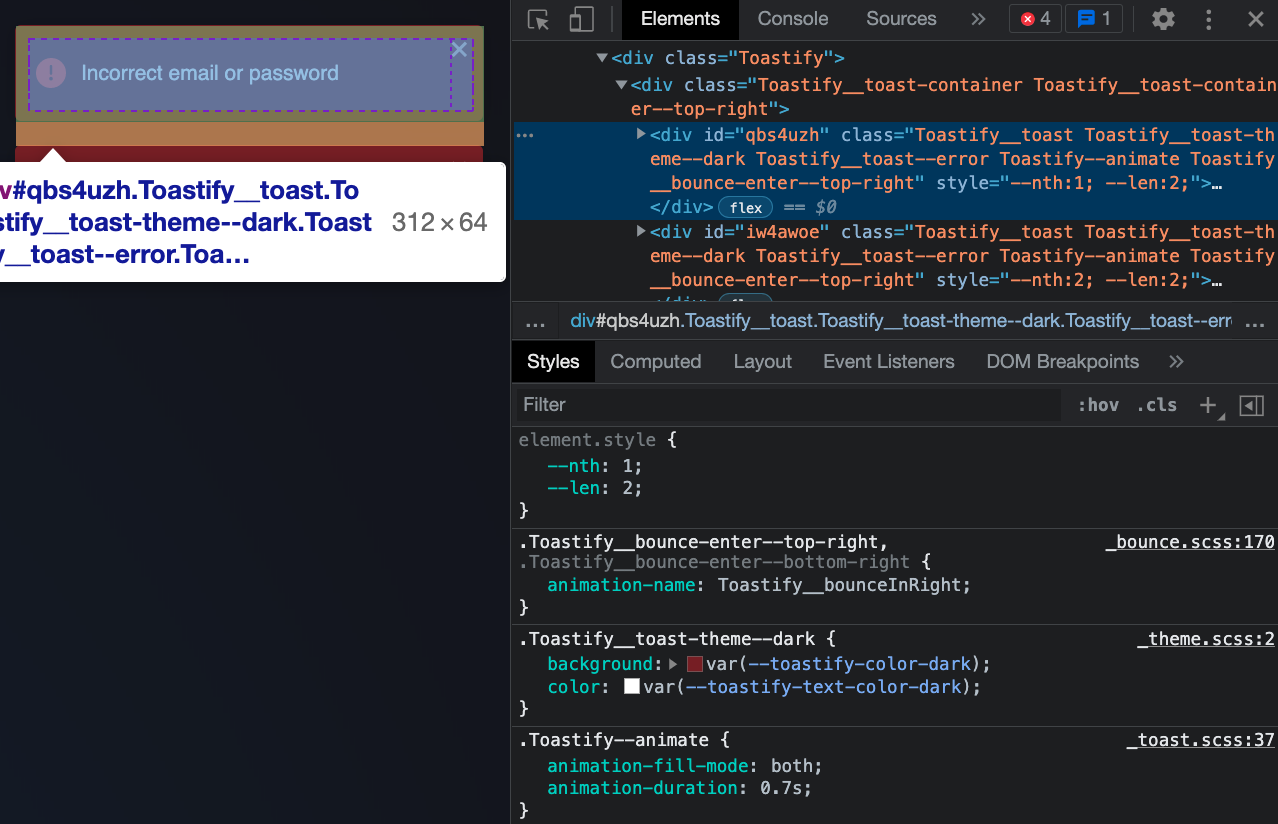
Task: Collapse the div class Toastify node
Action: (x=602, y=58)
